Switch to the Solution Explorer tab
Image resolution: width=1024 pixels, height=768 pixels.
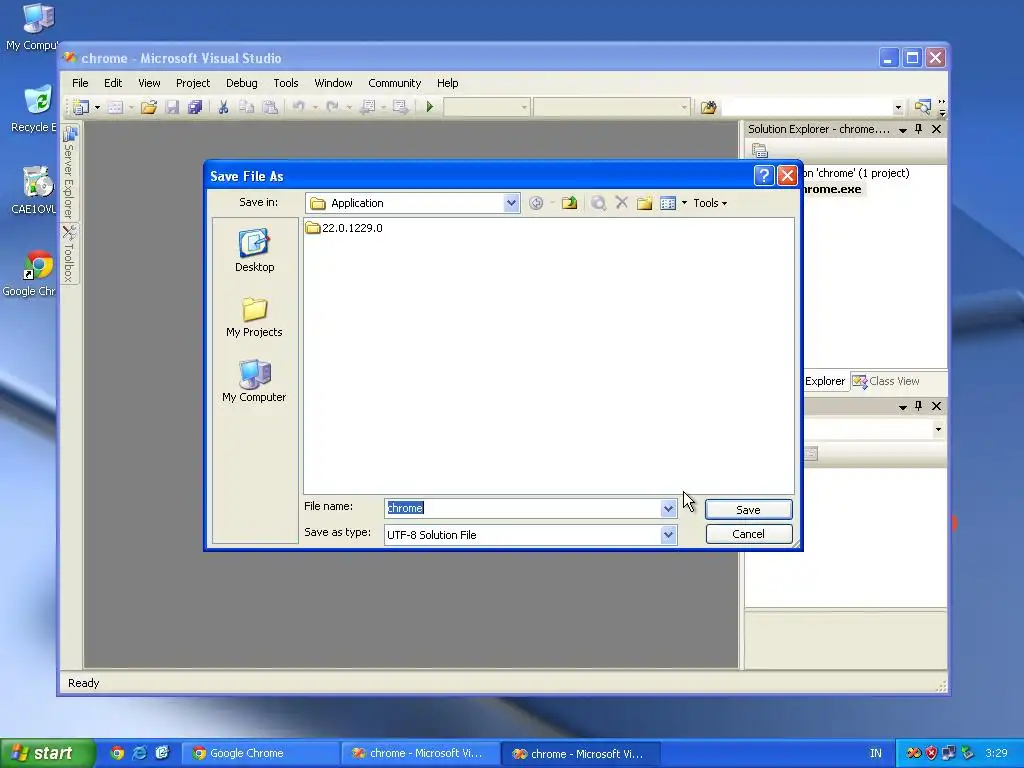pos(825,381)
